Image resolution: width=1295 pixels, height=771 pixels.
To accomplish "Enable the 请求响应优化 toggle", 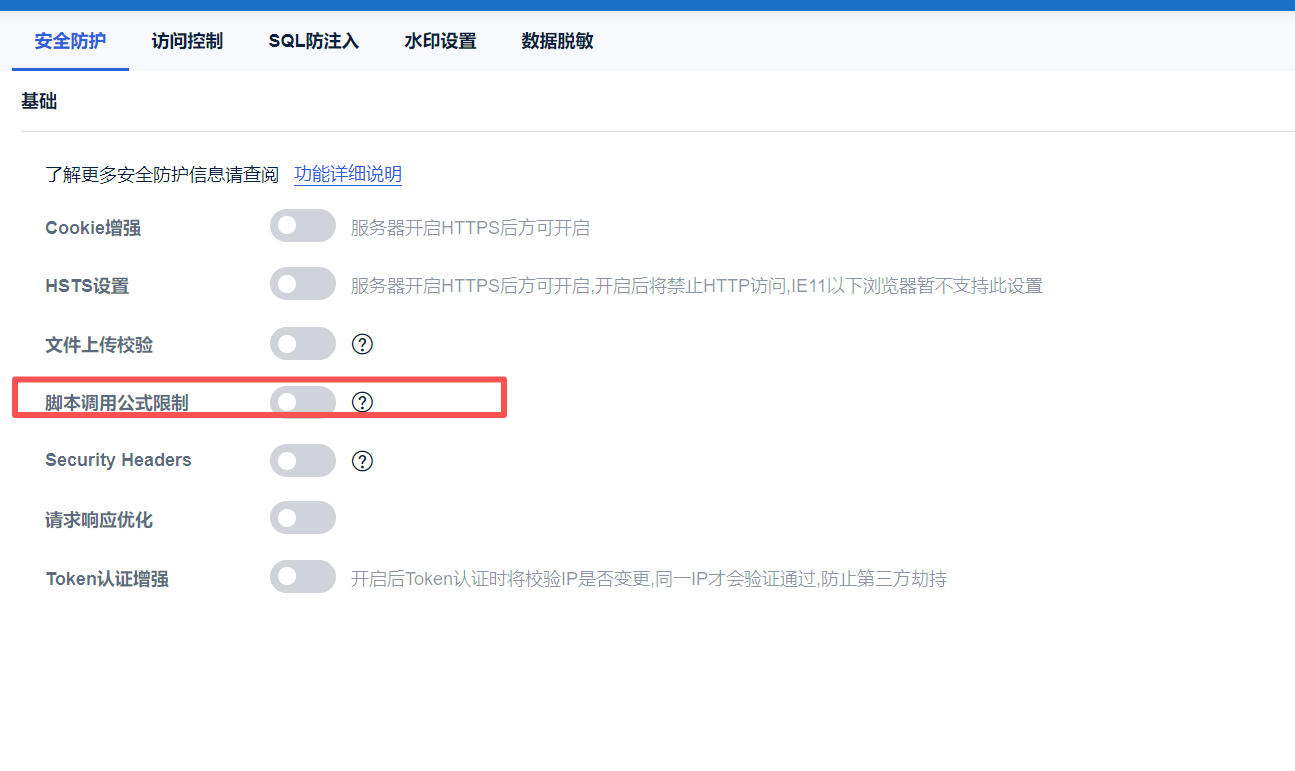I will pyautogui.click(x=302, y=518).
